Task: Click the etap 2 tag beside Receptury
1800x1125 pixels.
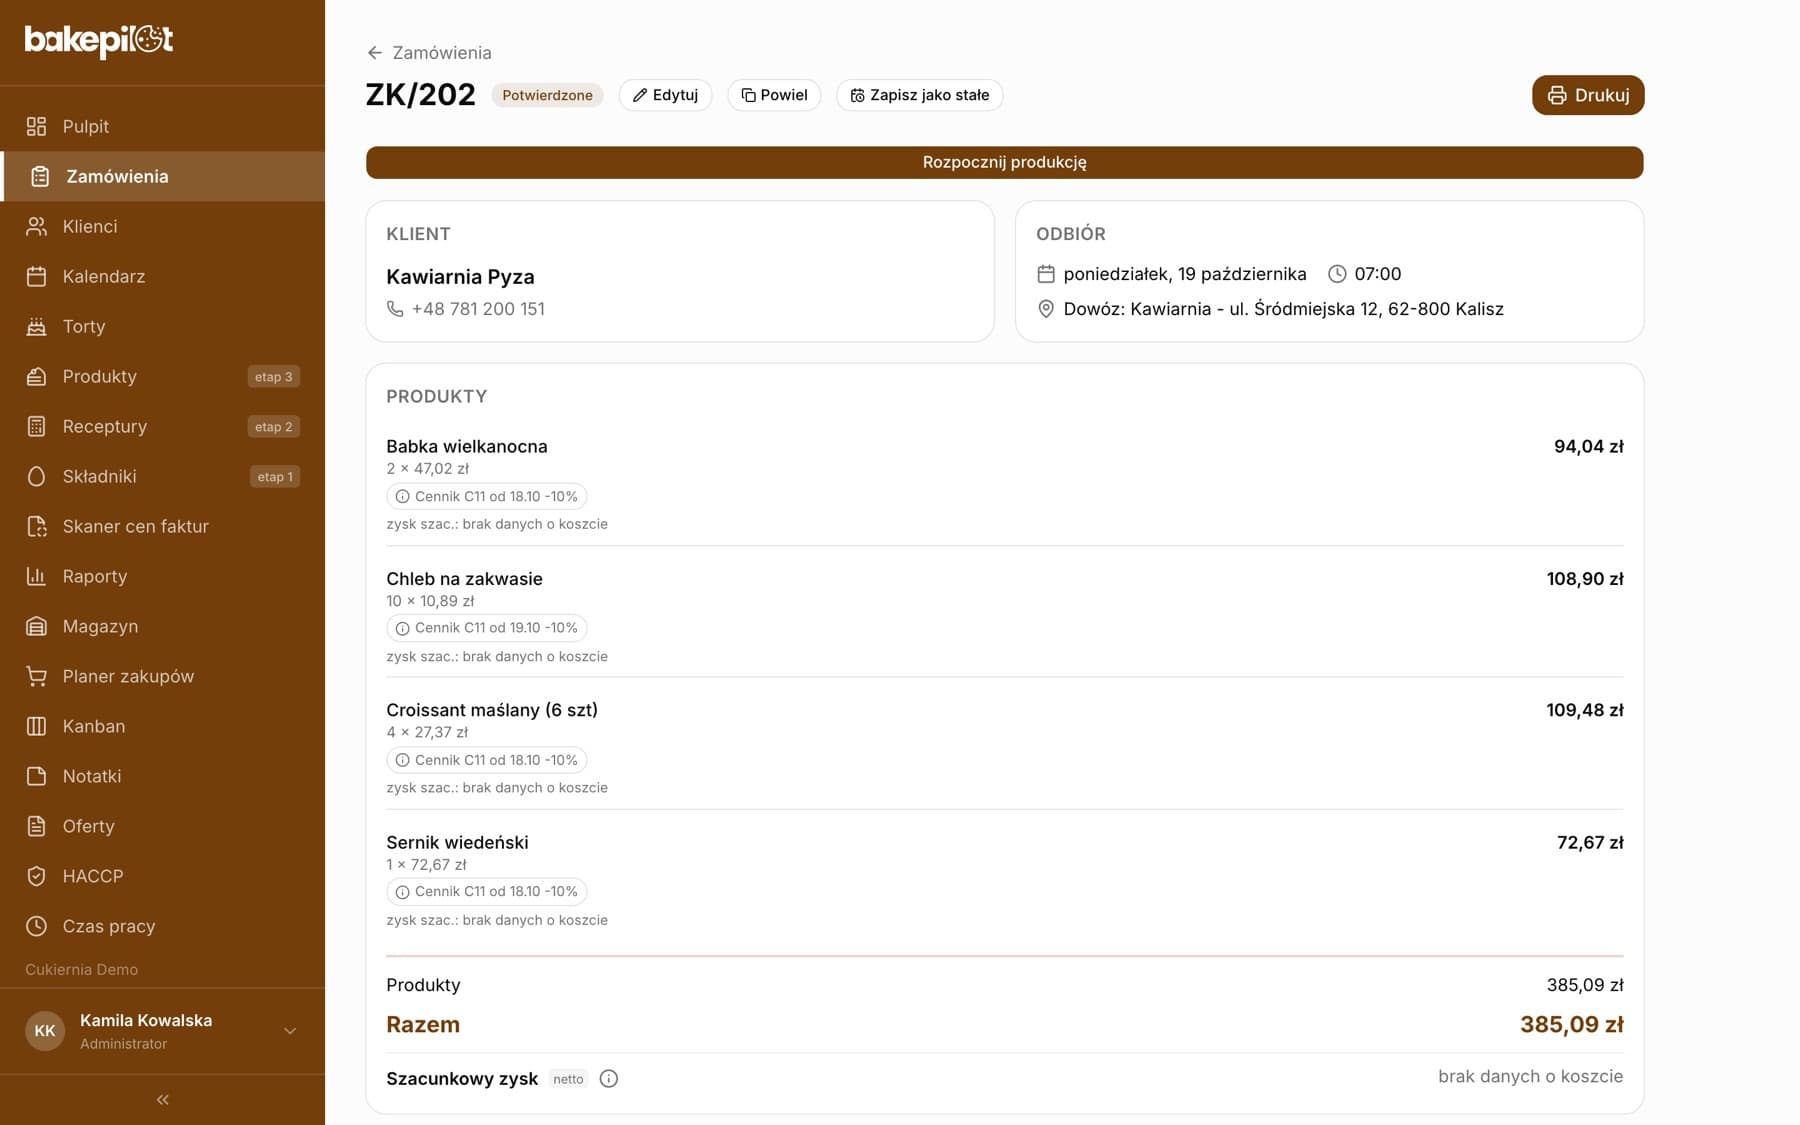Action: (274, 427)
